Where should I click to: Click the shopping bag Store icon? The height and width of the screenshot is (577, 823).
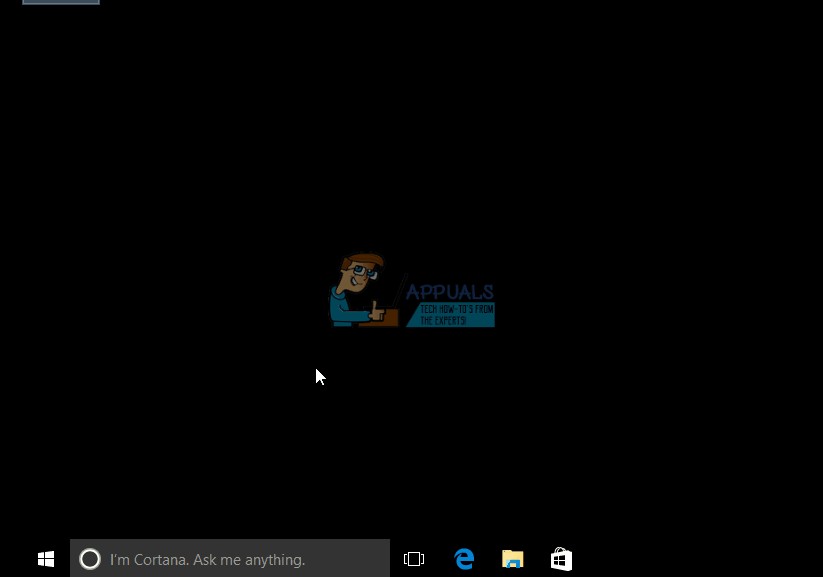[560, 559]
